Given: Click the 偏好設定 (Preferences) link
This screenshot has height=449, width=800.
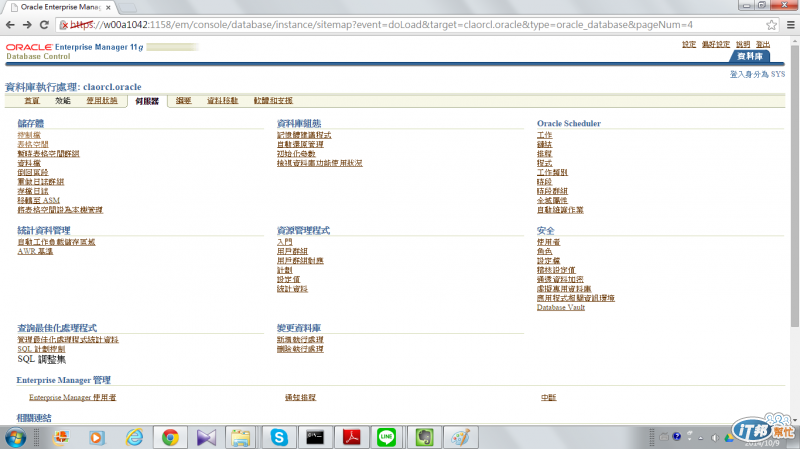Looking at the screenshot, I should [x=716, y=44].
